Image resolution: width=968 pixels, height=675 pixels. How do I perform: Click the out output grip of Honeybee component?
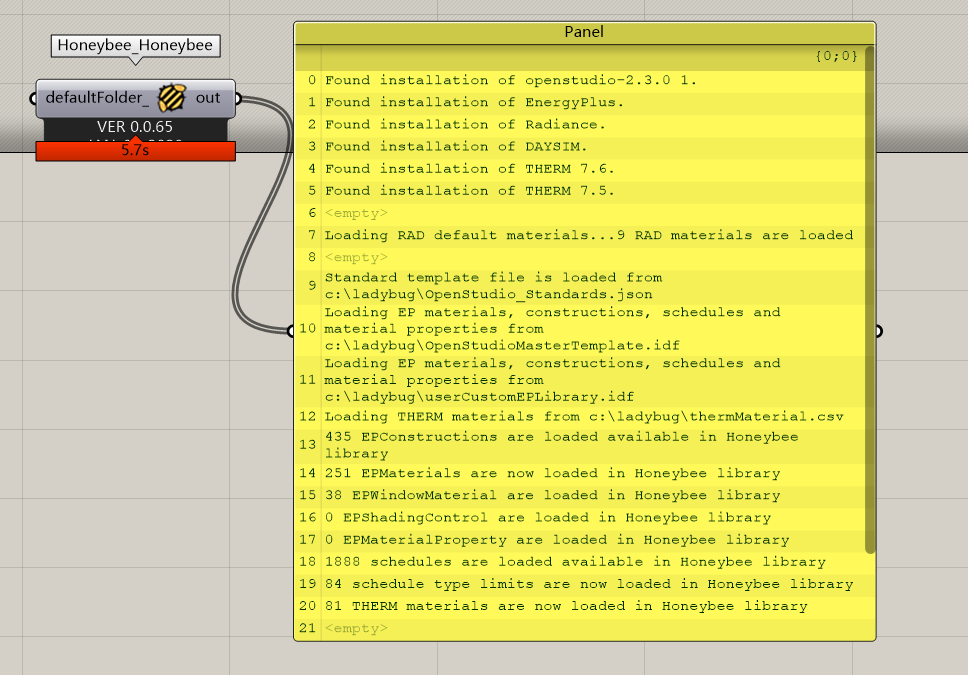(x=238, y=98)
